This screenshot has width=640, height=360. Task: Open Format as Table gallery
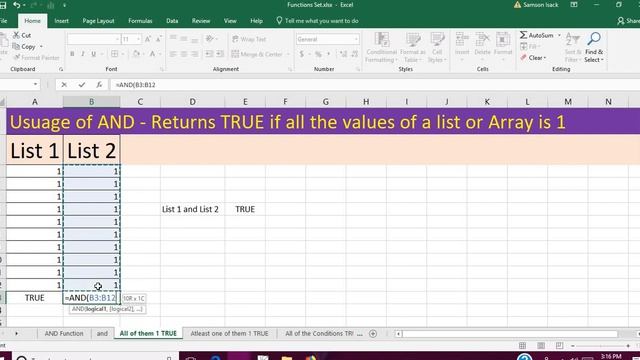click(x=413, y=47)
